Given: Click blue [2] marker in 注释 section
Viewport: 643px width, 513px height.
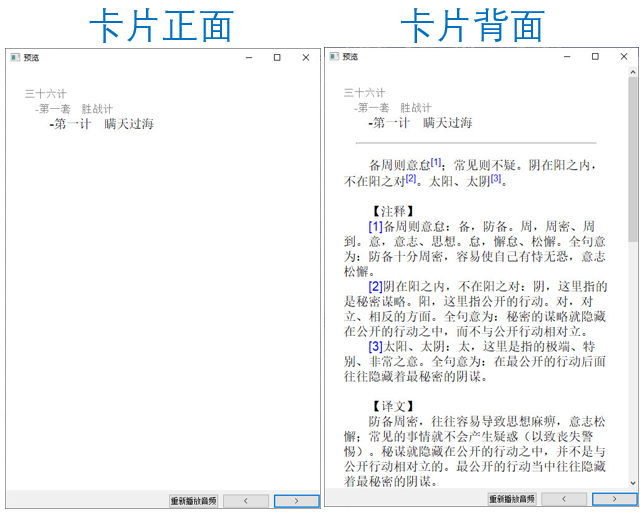Looking at the screenshot, I should (x=375, y=286).
